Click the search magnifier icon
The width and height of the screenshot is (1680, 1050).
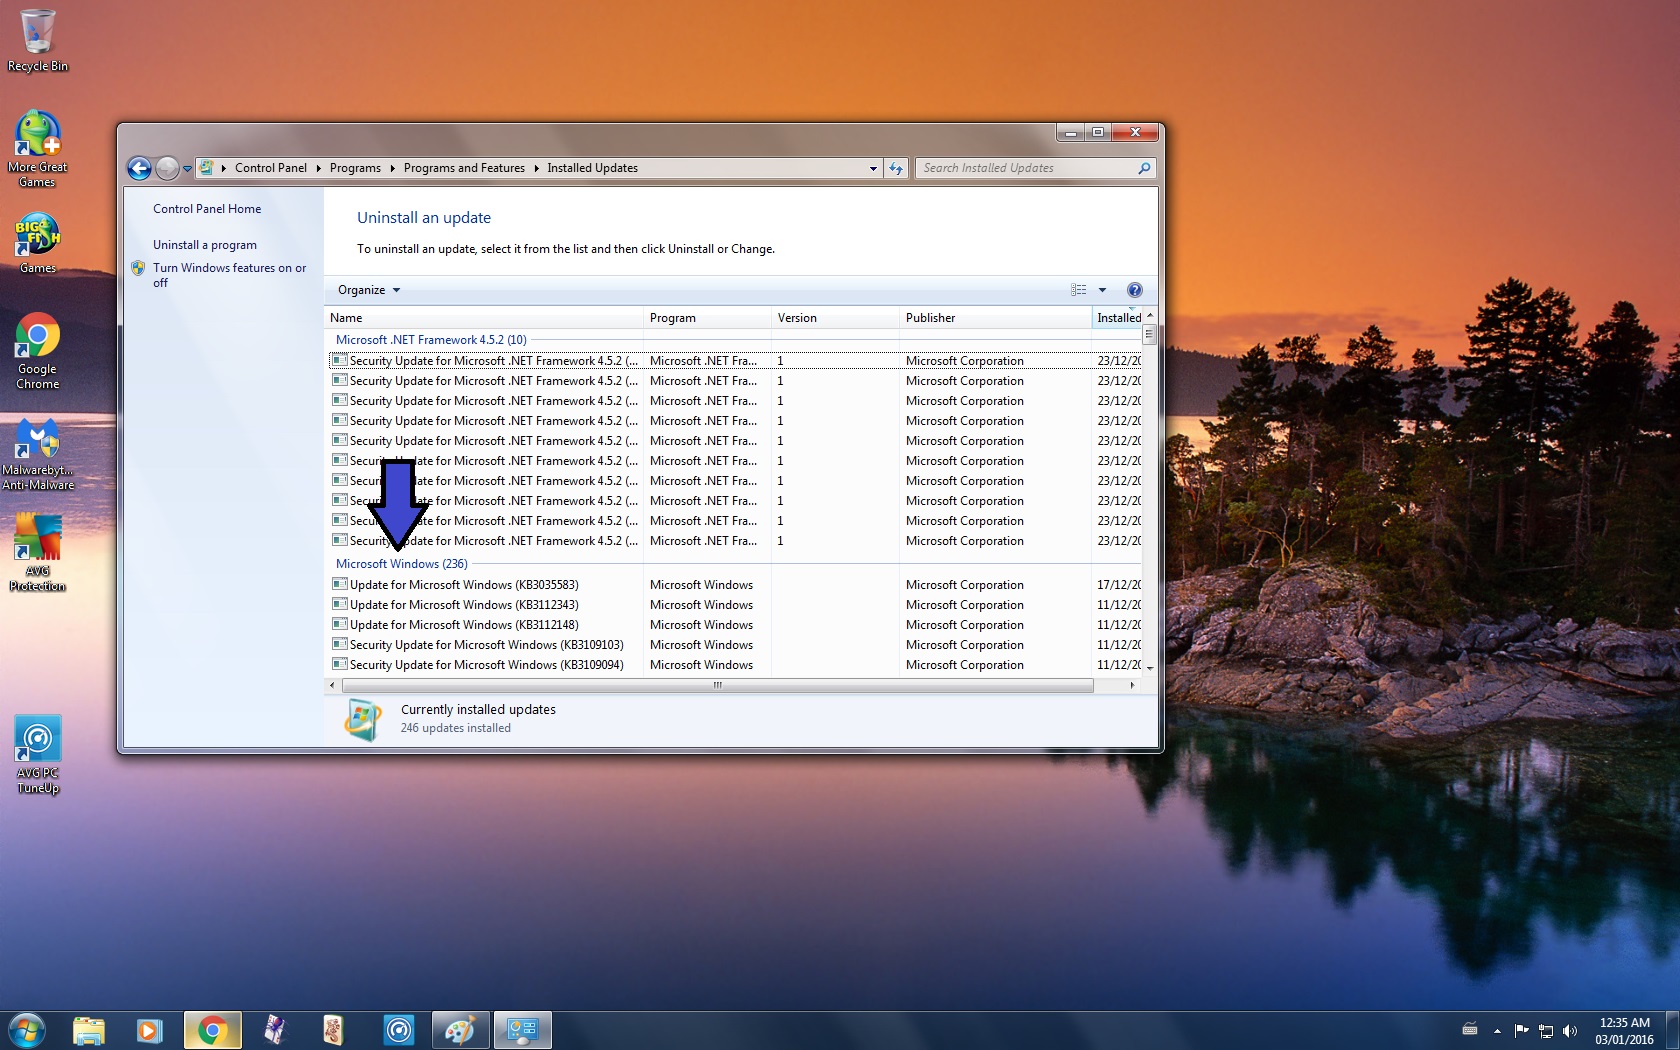[1144, 168]
